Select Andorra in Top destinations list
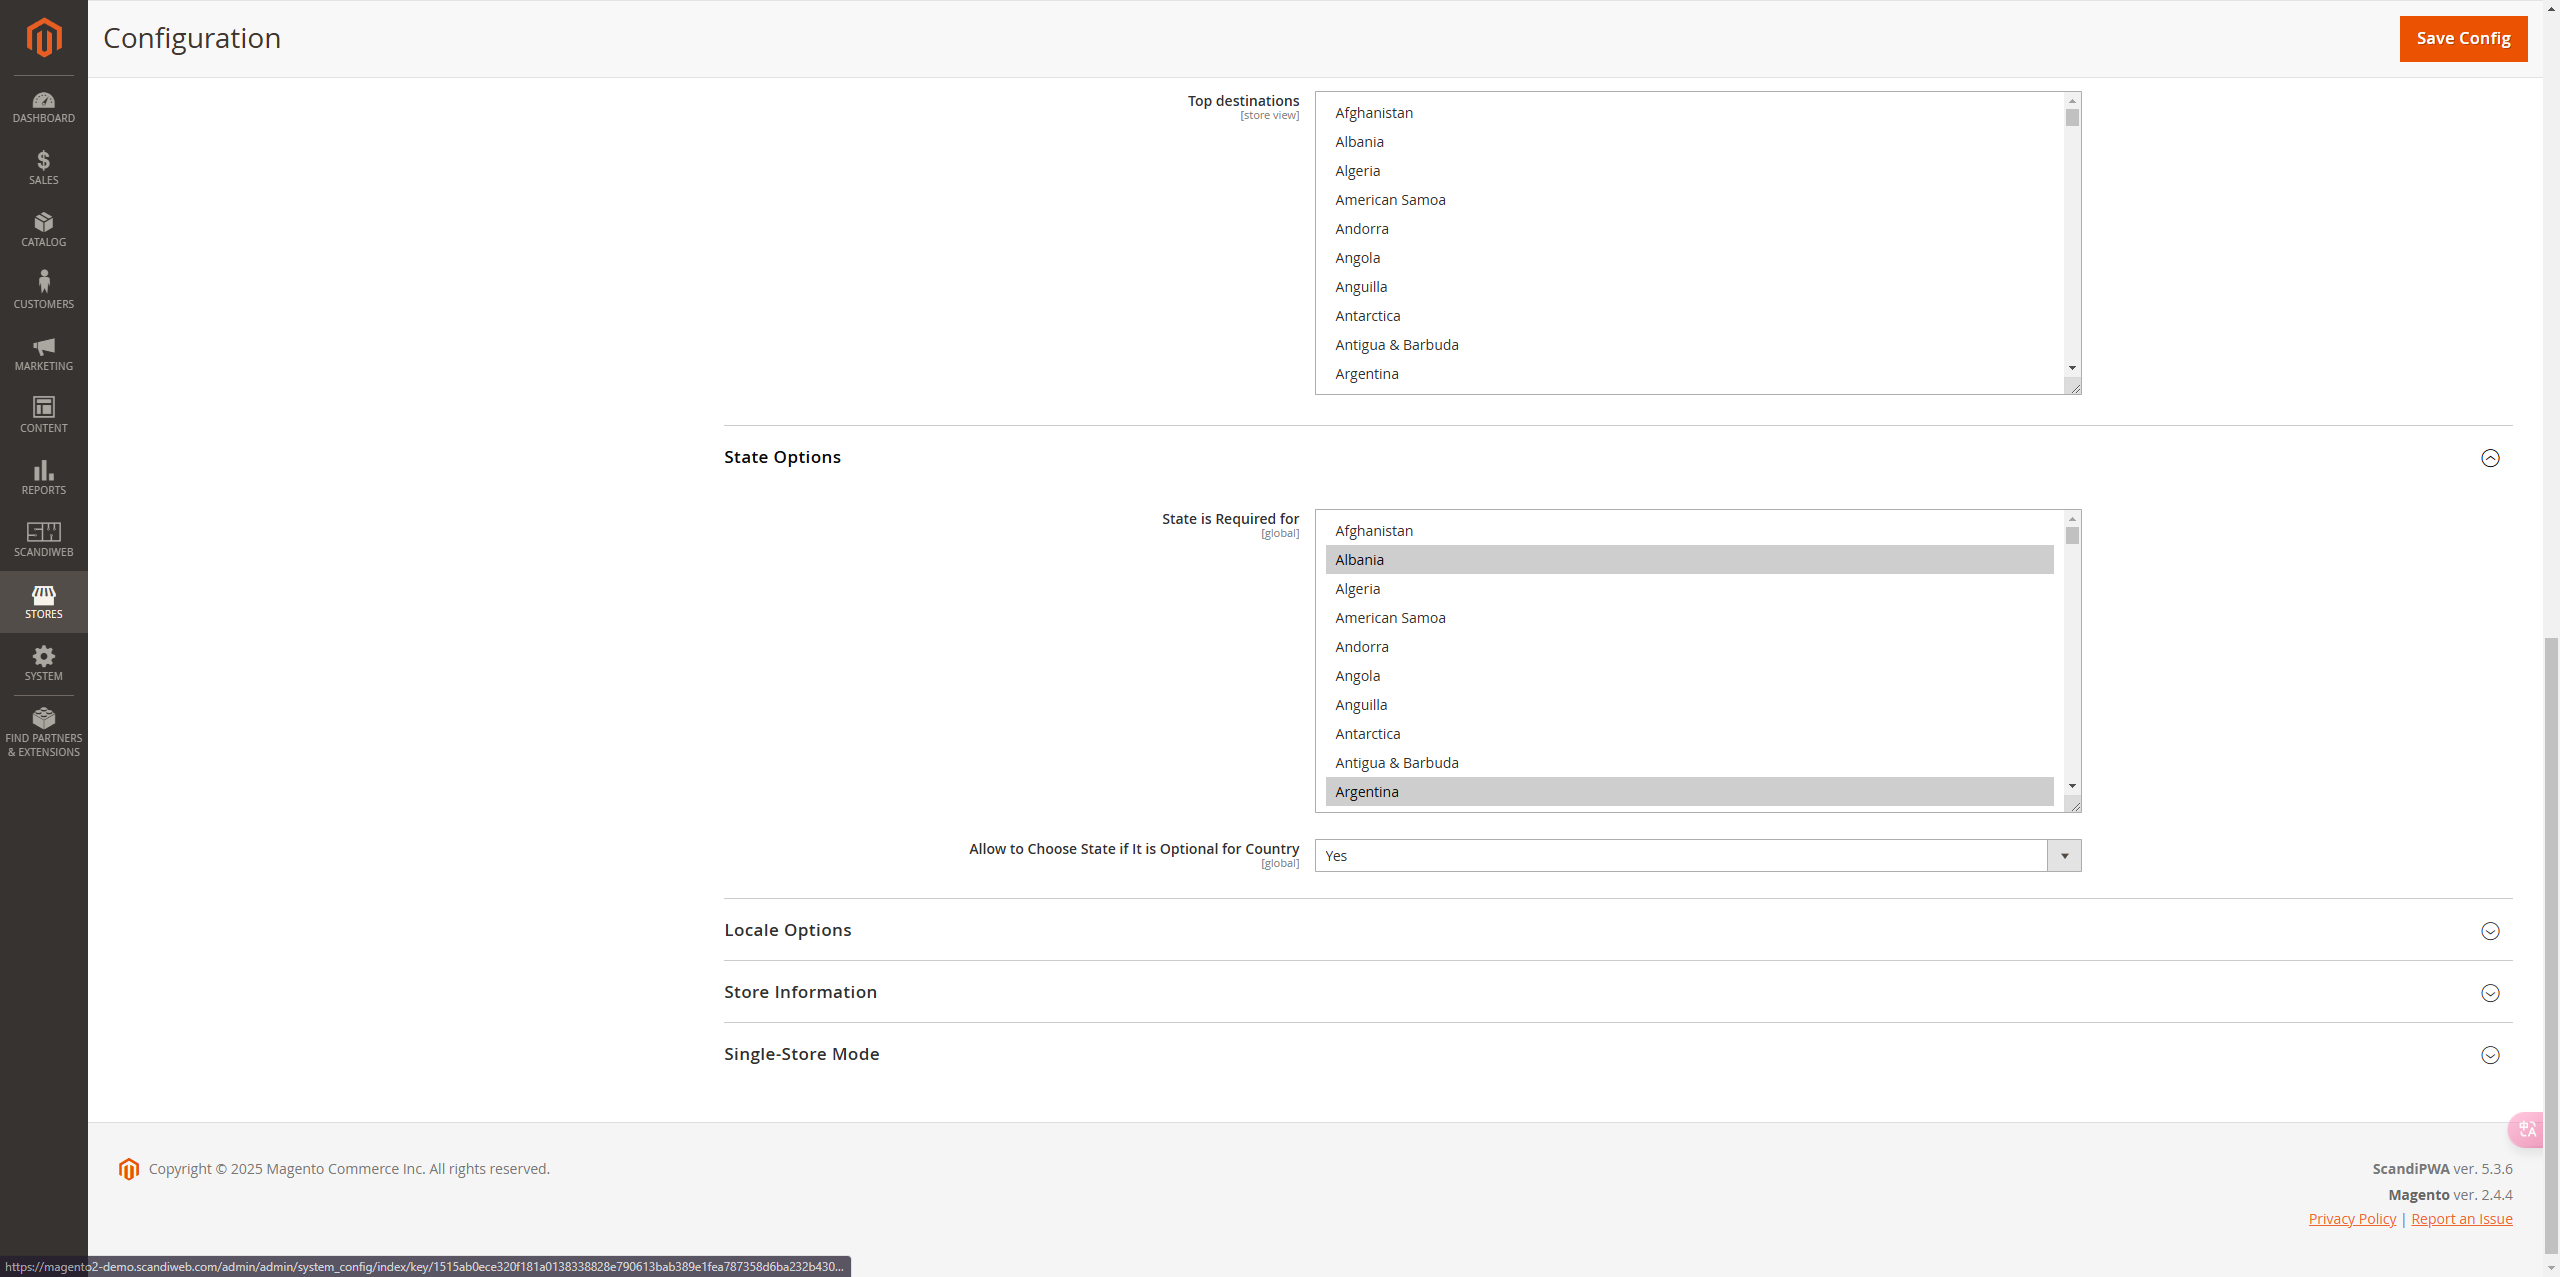2560x1277 pixels. (1361, 229)
